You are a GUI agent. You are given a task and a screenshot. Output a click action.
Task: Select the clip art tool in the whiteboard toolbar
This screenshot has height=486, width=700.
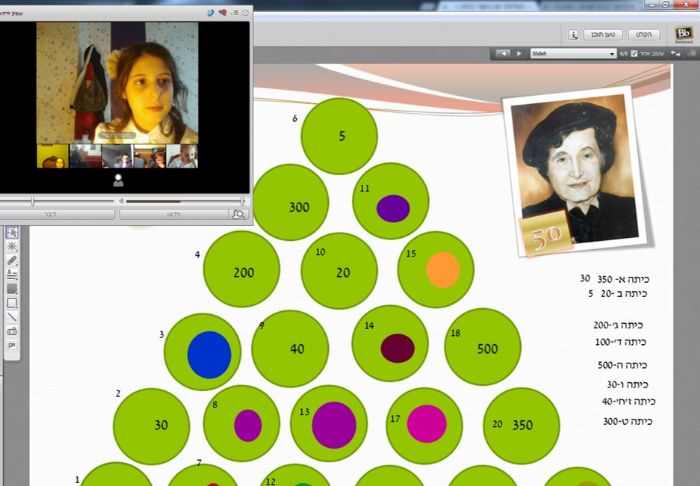[12, 346]
